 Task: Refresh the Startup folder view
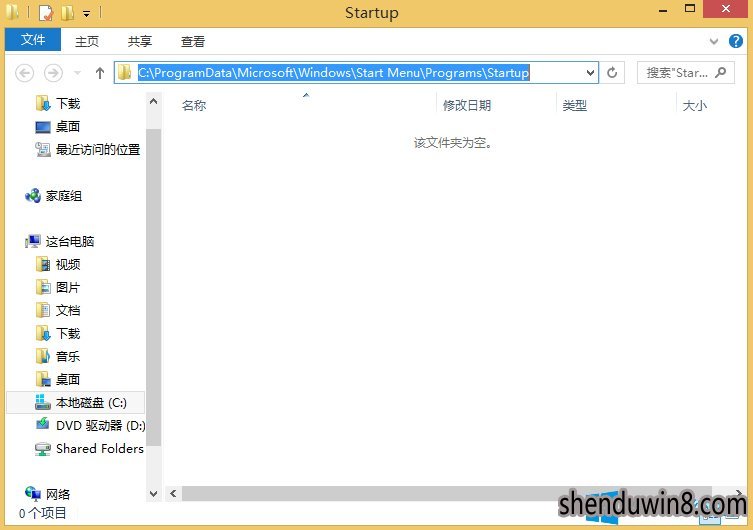[612, 73]
